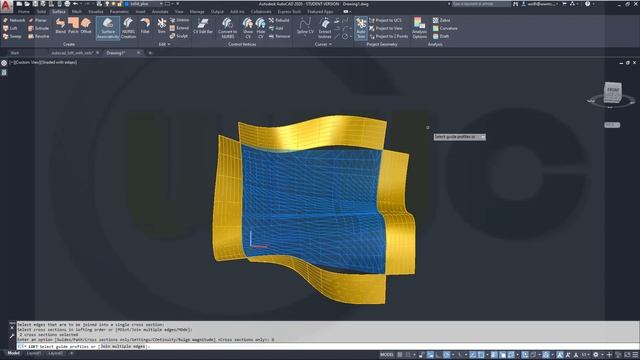This screenshot has height=360, width=640.
Task: Click Show CV button
Action: (248, 28)
